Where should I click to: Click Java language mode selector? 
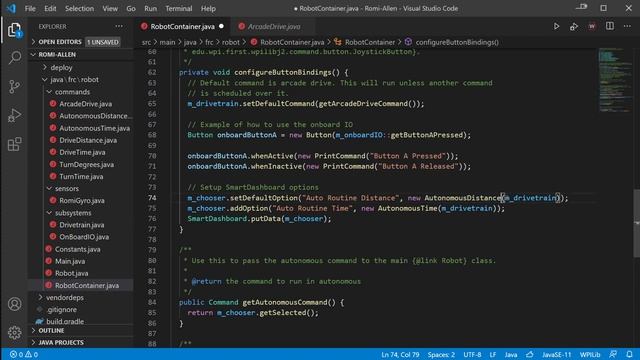[511, 354]
